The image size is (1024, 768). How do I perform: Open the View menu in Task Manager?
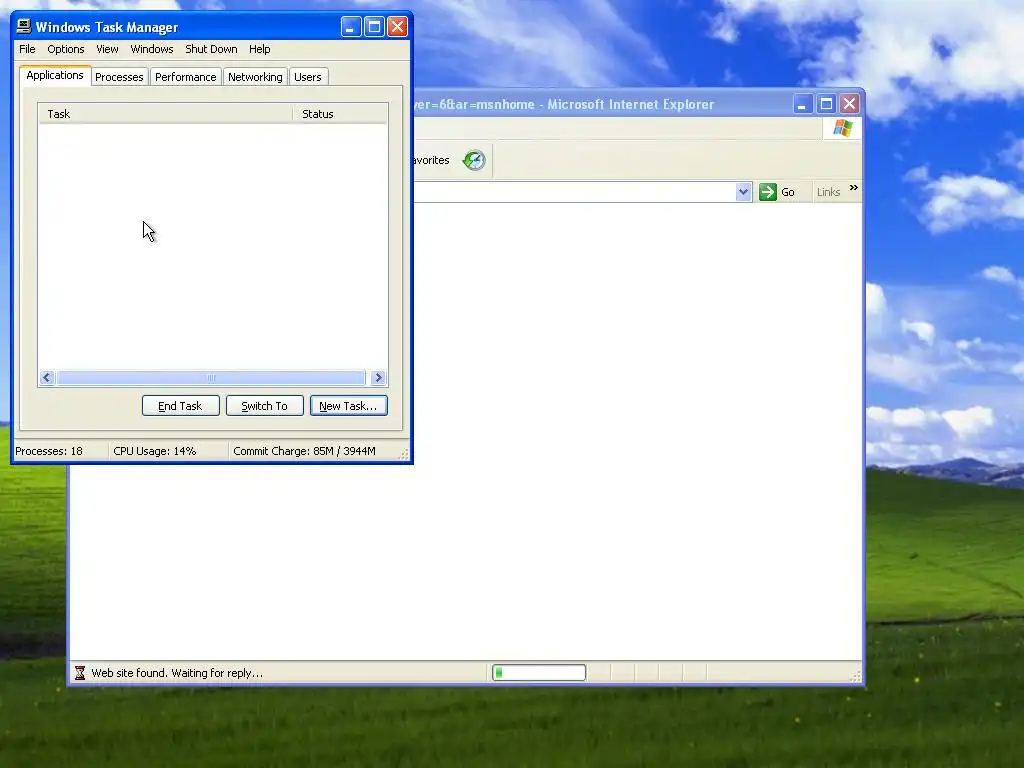click(x=107, y=49)
